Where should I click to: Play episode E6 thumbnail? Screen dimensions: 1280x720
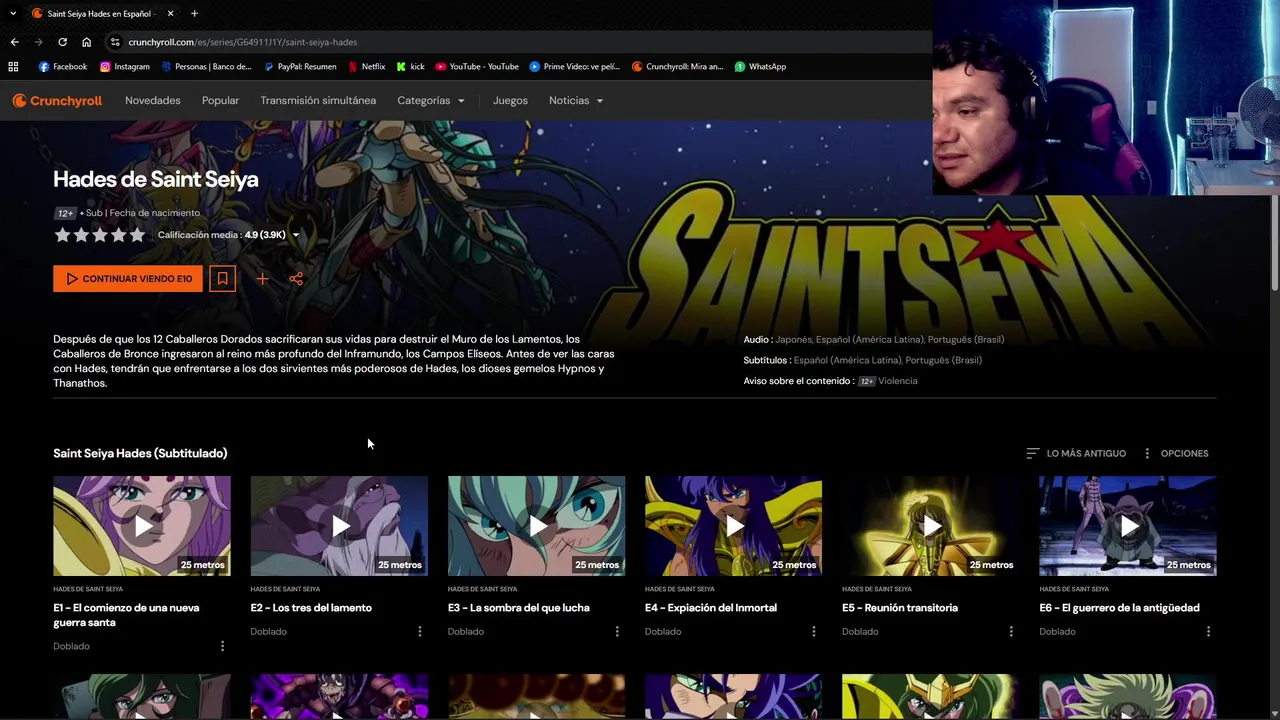tap(1128, 526)
